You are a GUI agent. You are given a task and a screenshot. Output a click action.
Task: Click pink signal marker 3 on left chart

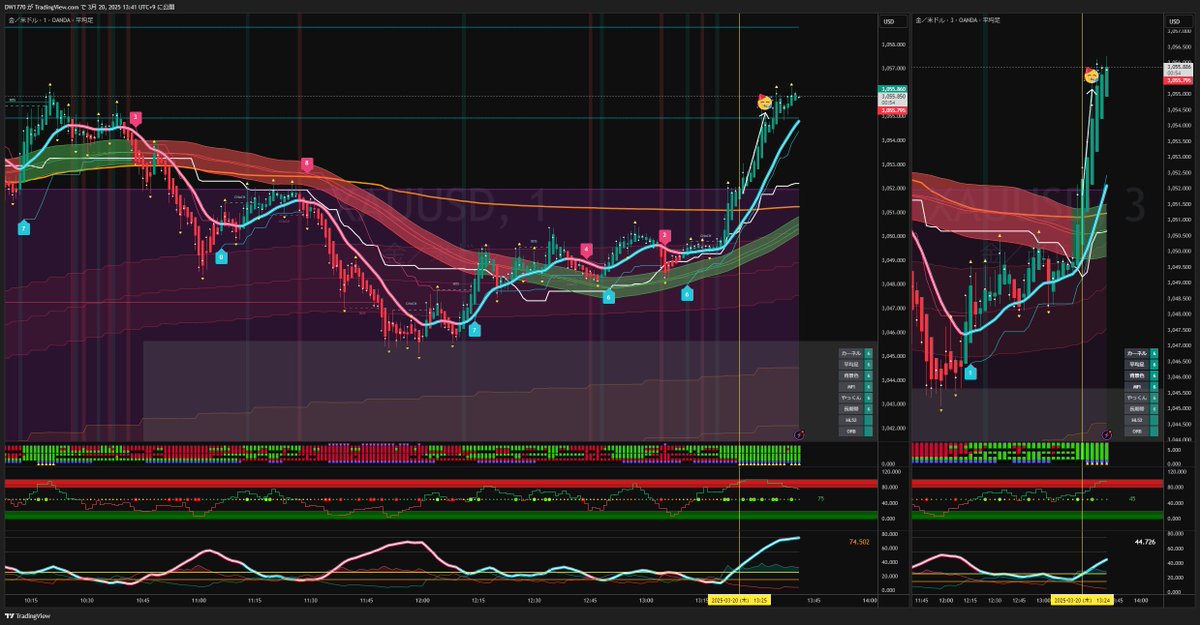click(x=135, y=117)
